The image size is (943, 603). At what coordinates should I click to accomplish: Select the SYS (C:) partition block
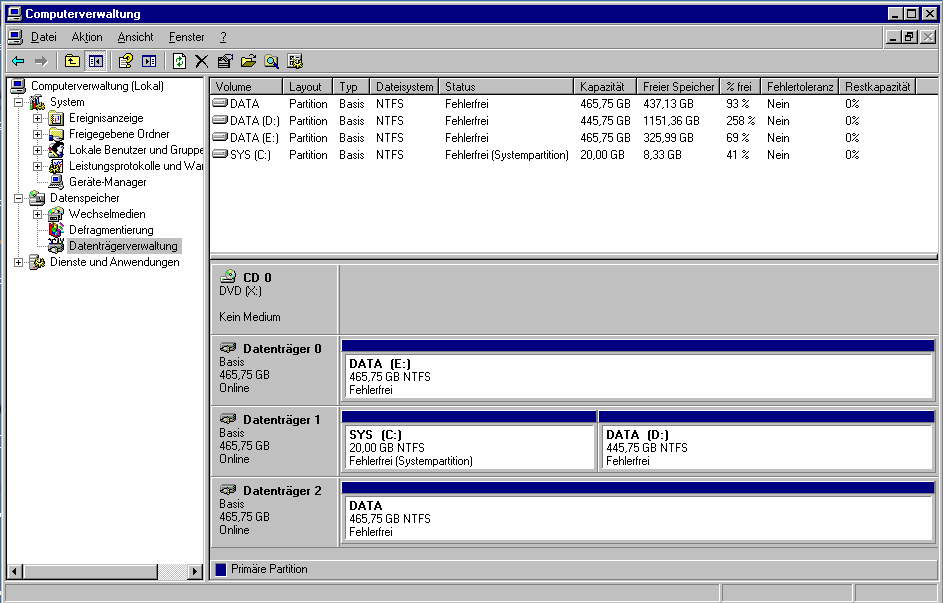click(x=468, y=447)
